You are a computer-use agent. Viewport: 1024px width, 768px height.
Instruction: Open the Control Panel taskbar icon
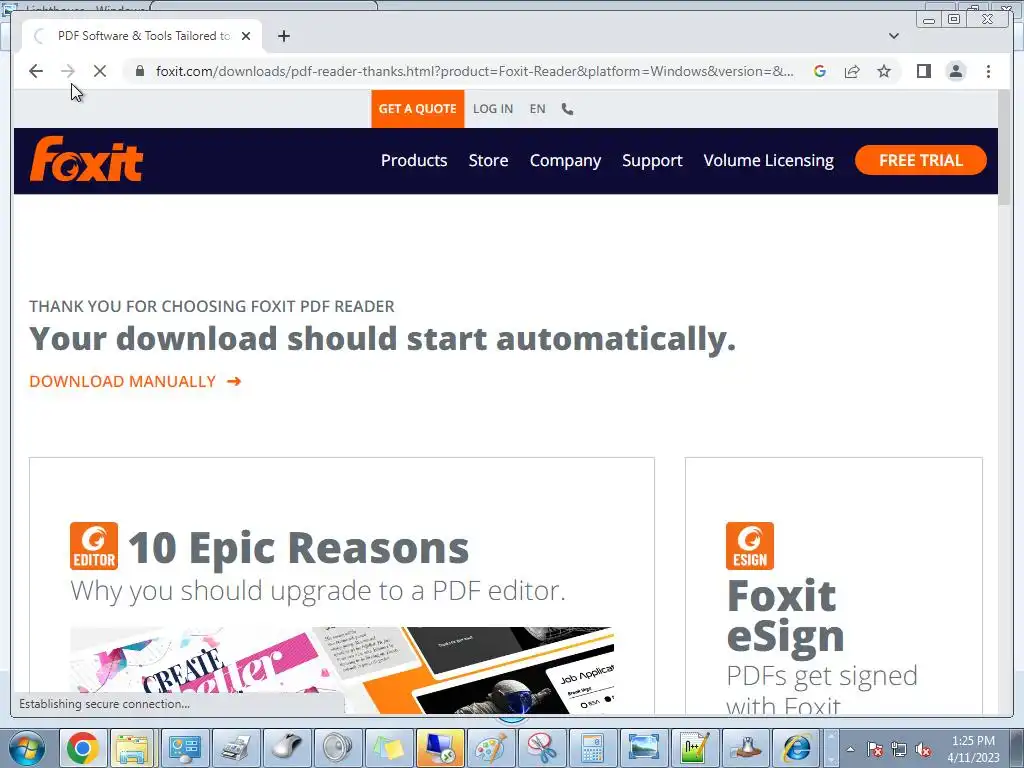coord(185,748)
